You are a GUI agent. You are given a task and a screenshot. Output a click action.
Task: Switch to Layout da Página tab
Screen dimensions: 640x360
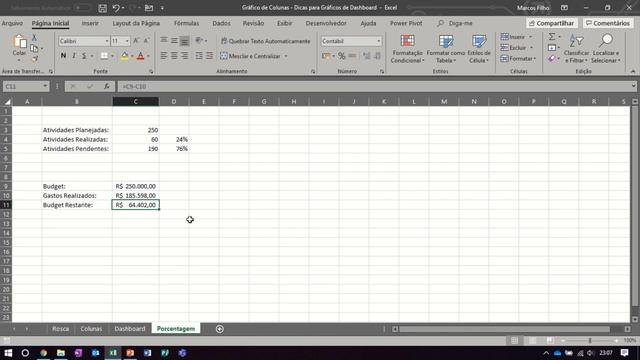[x=136, y=23]
